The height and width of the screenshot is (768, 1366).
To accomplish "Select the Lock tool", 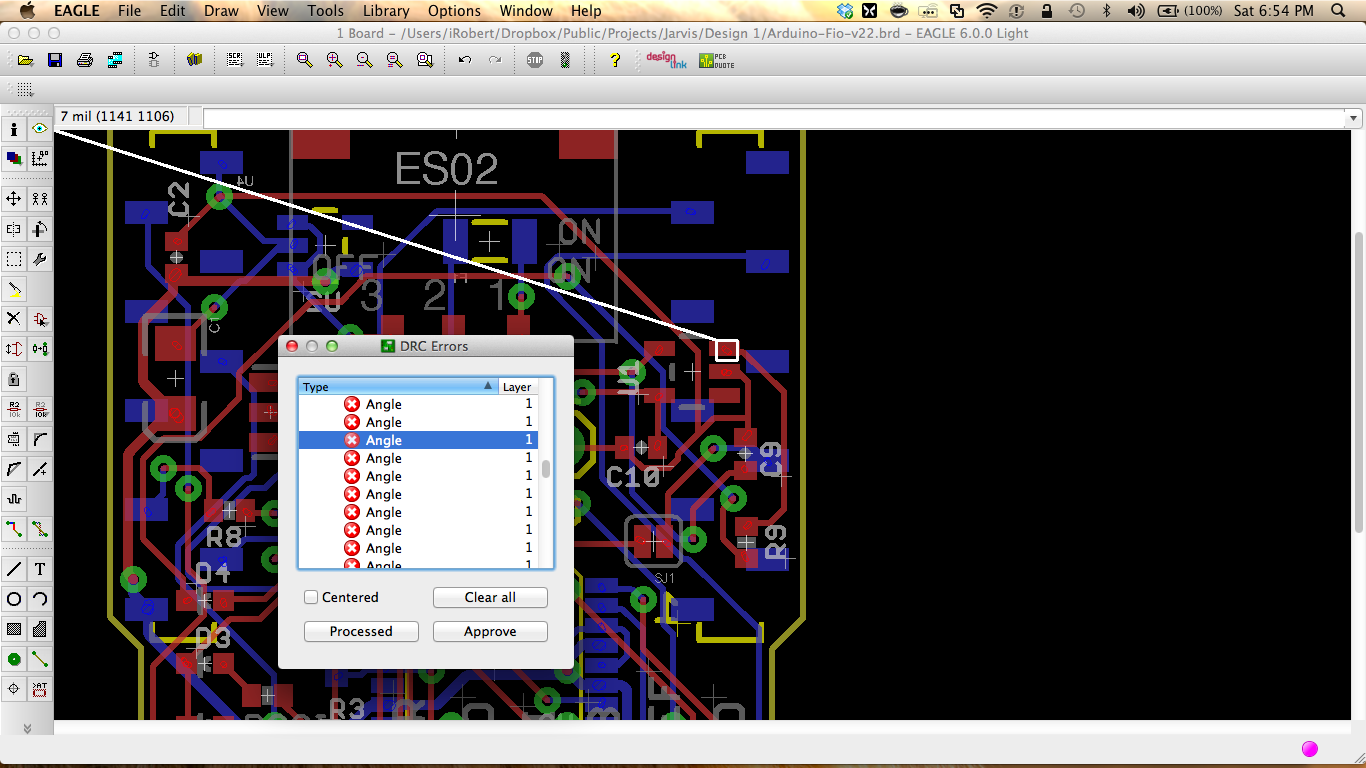I will pyautogui.click(x=14, y=379).
